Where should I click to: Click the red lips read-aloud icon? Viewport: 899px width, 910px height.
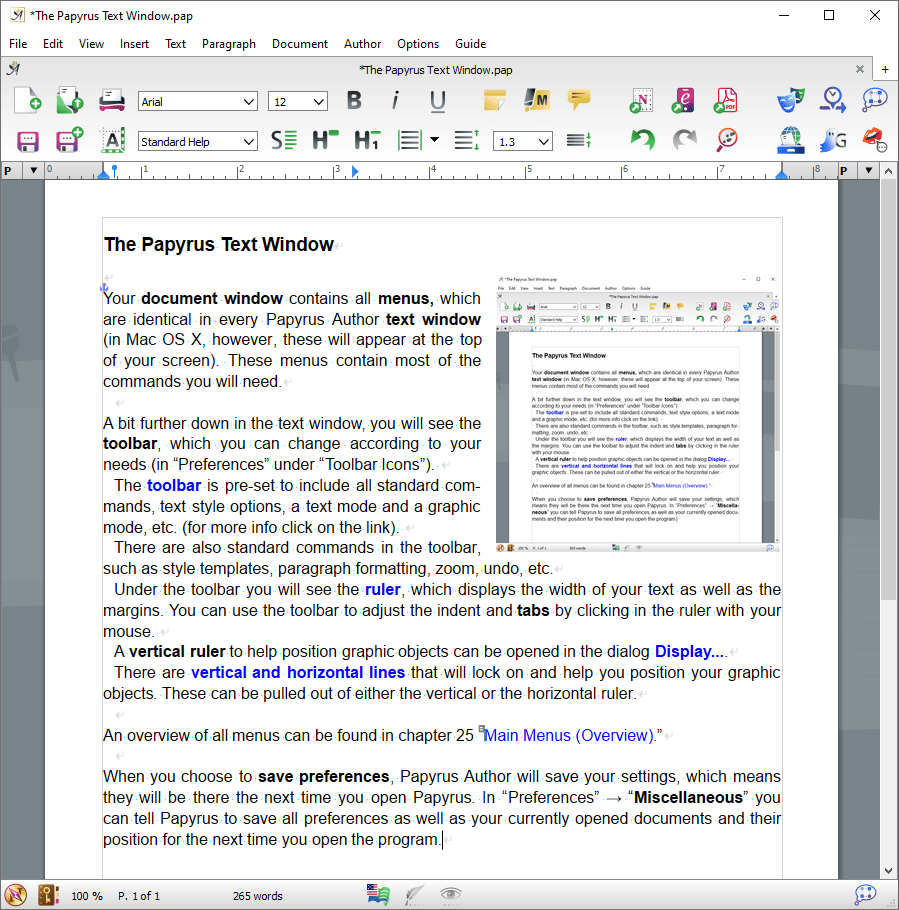[x=875, y=140]
